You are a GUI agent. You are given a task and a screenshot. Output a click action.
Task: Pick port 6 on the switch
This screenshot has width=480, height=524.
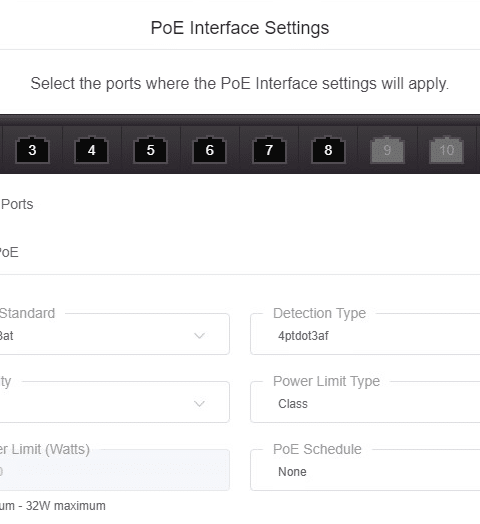[210, 150]
